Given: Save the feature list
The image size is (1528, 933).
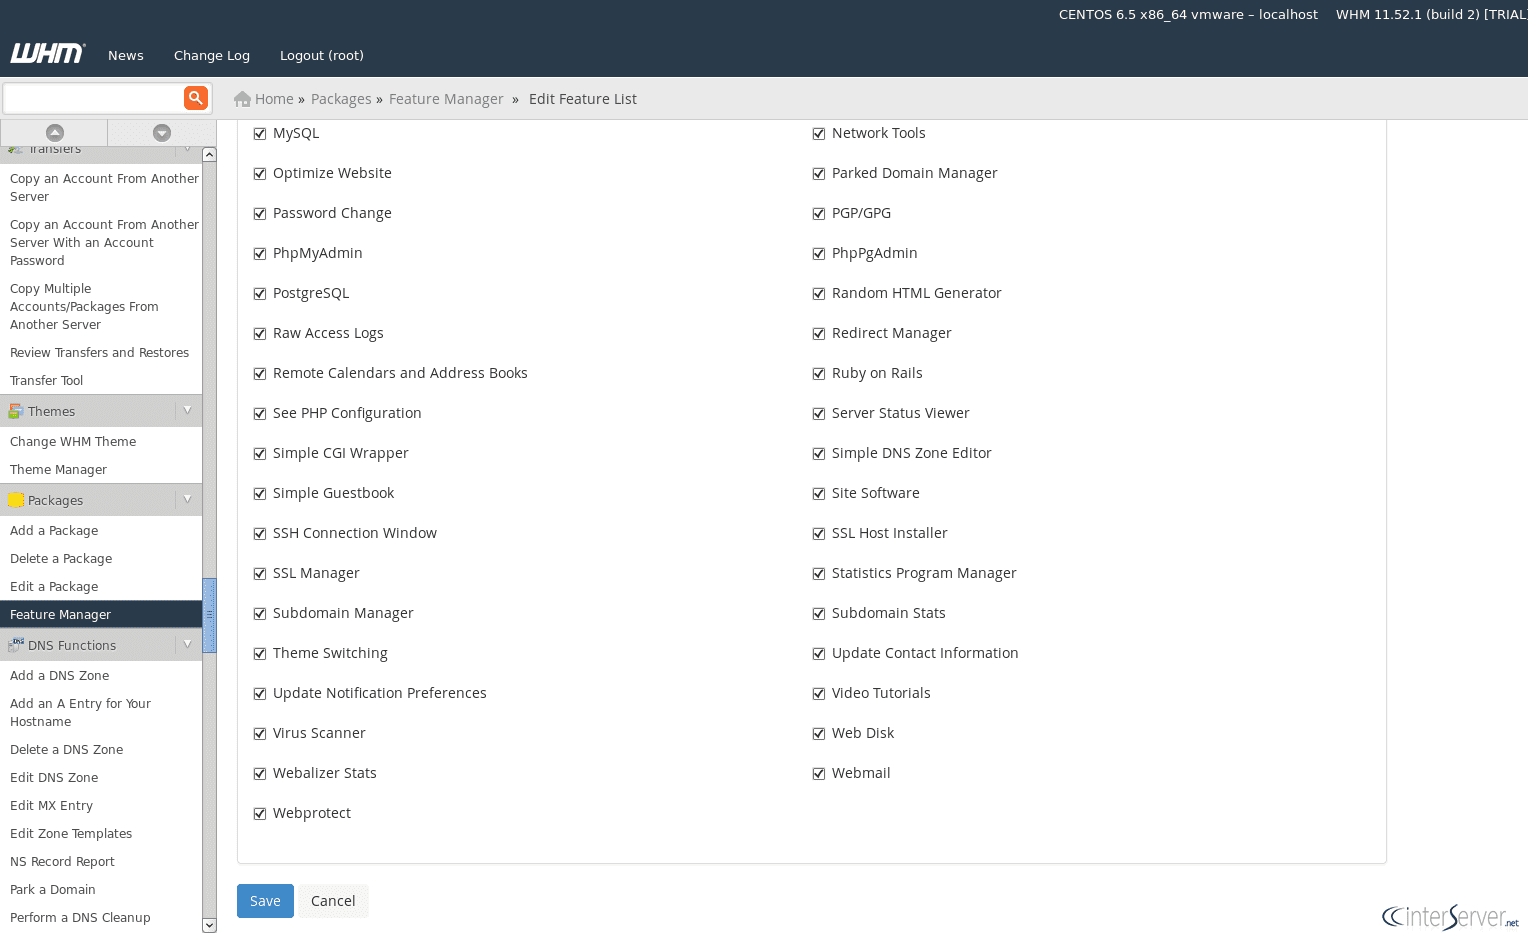Looking at the screenshot, I should coord(265,901).
